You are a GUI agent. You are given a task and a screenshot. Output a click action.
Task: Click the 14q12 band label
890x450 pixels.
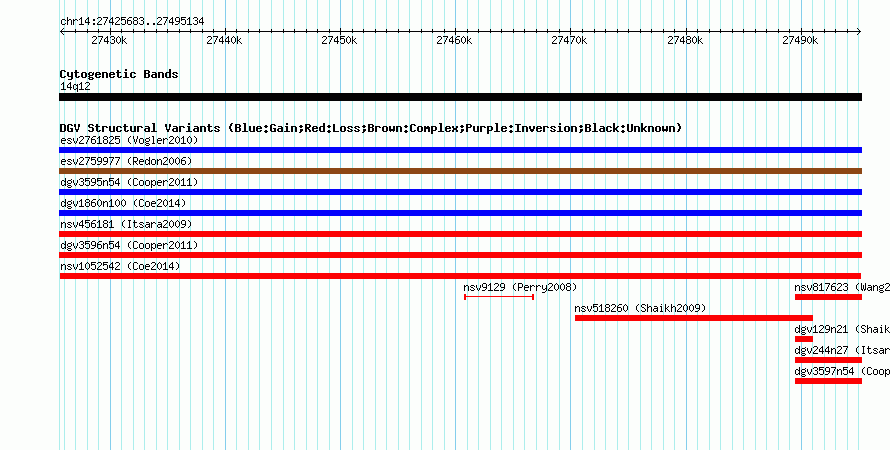75,86
